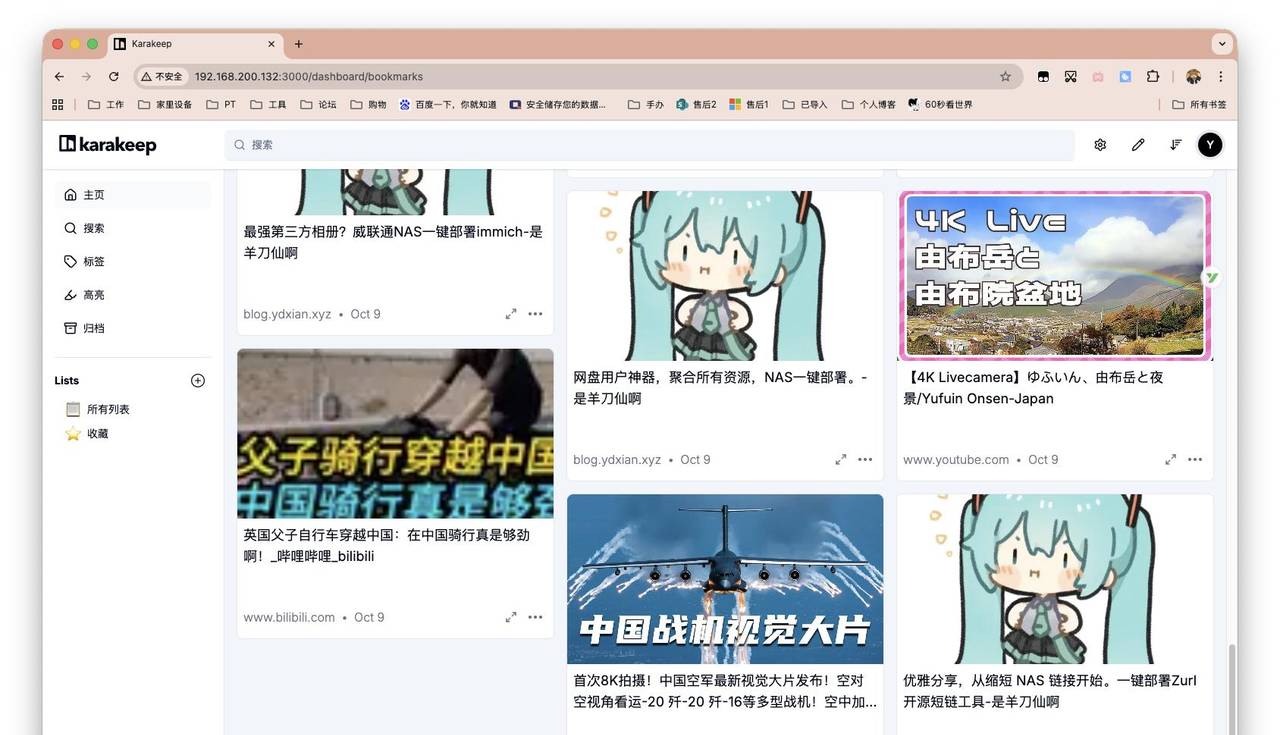This screenshot has width=1280, height=735.
Task: Click inside the 搜索 search field
Action: (650, 144)
